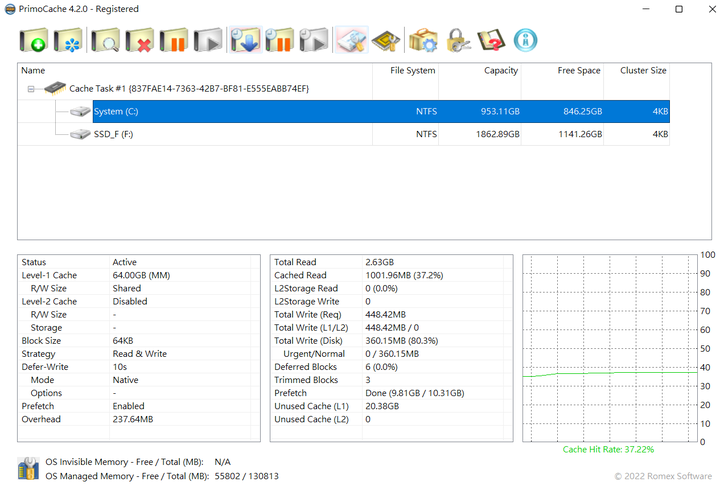Click the 953.11GB capacity cell
The width and height of the screenshot is (720, 486).
(500, 111)
